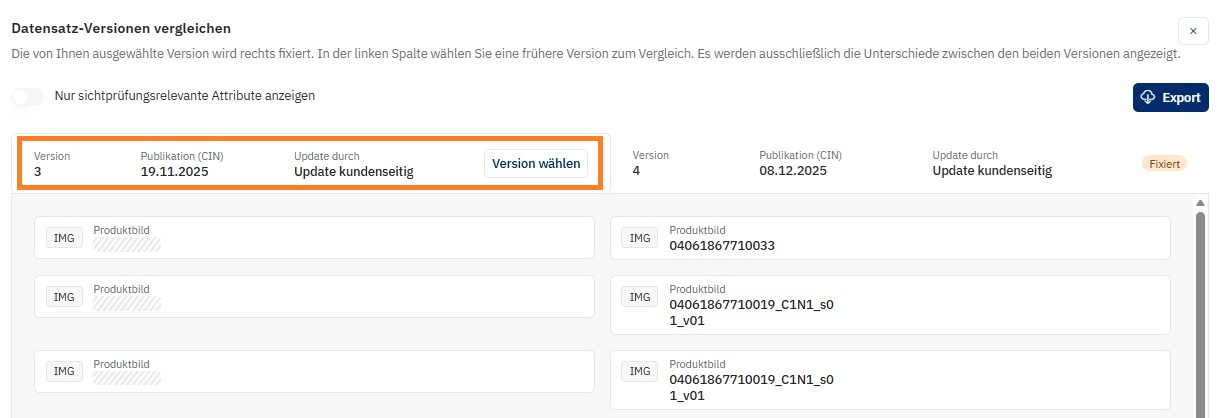
Task: Click the scroll up arrow of the comparison list
Action: (1201, 204)
